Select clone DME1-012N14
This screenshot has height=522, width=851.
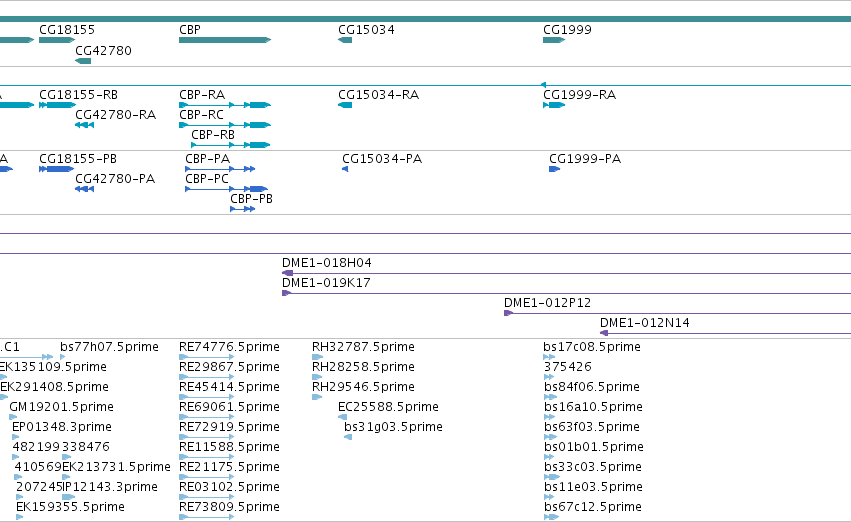pyautogui.click(x=645, y=323)
